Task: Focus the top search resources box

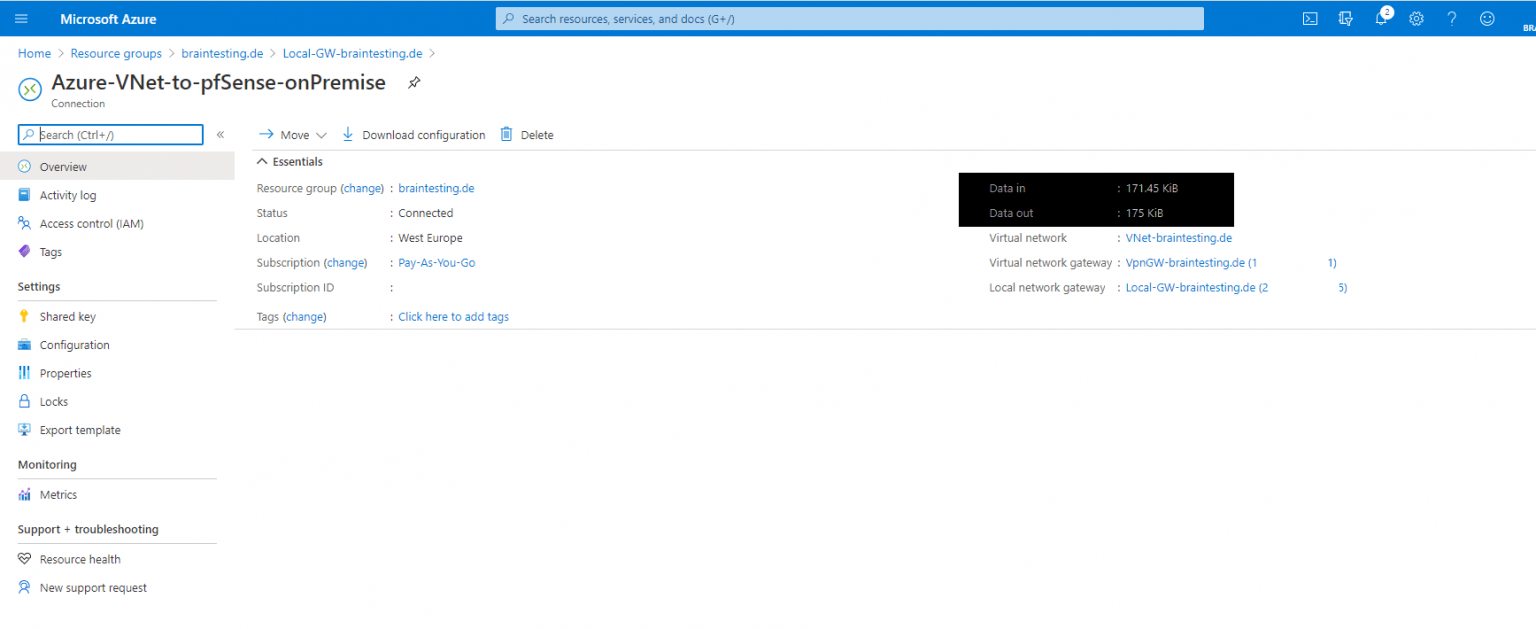Action: (850, 19)
